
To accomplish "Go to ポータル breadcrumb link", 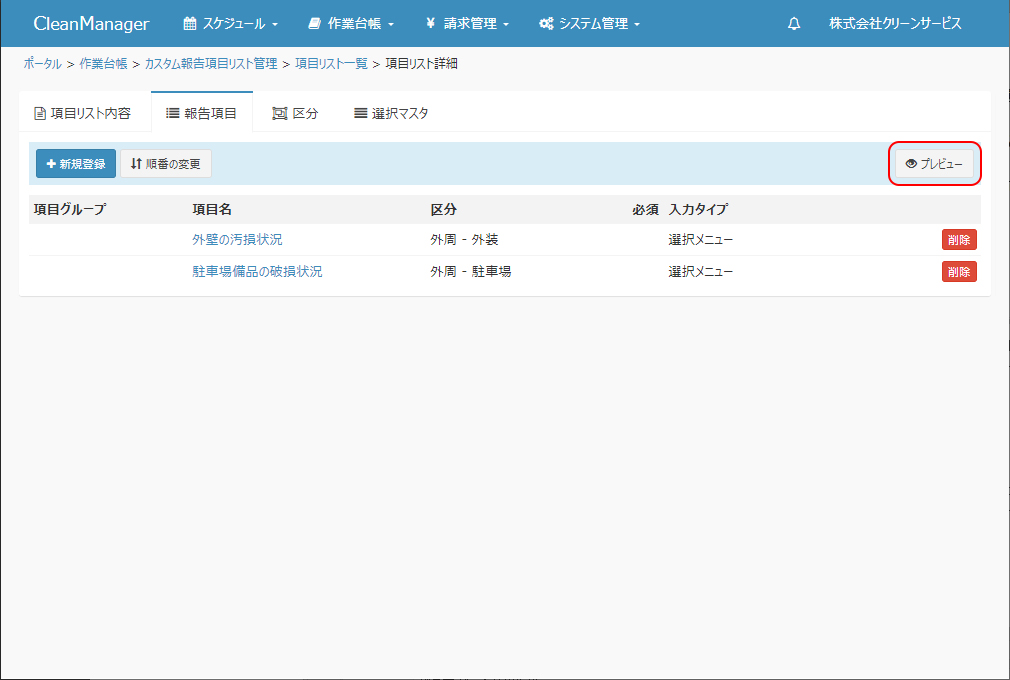I will click(42, 64).
